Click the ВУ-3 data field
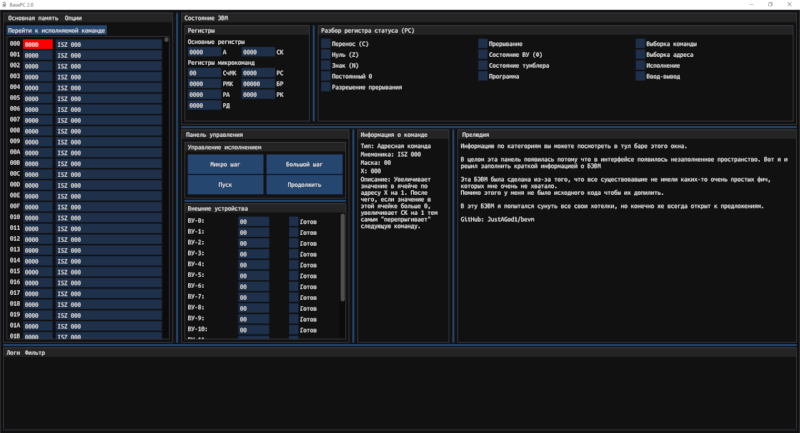800x433 pixels. (x=254, y=254)
